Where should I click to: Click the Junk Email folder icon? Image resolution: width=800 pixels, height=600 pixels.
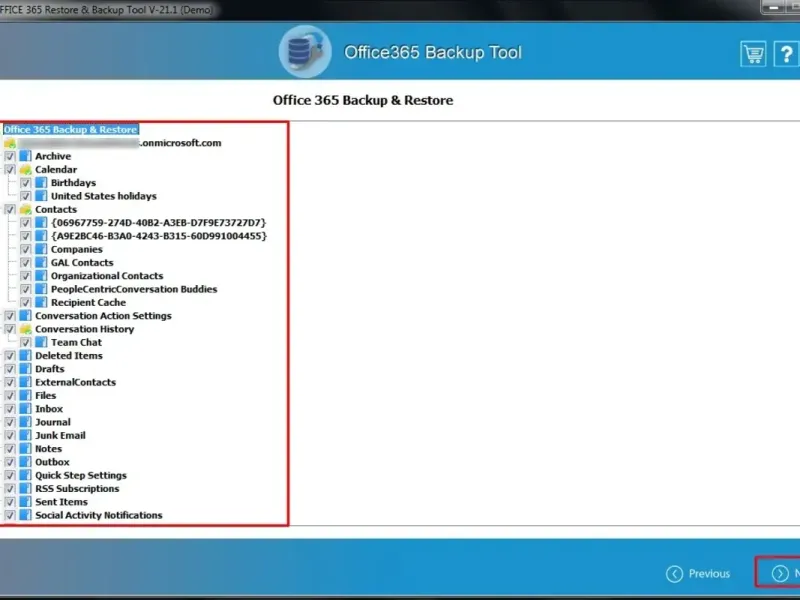26,435
